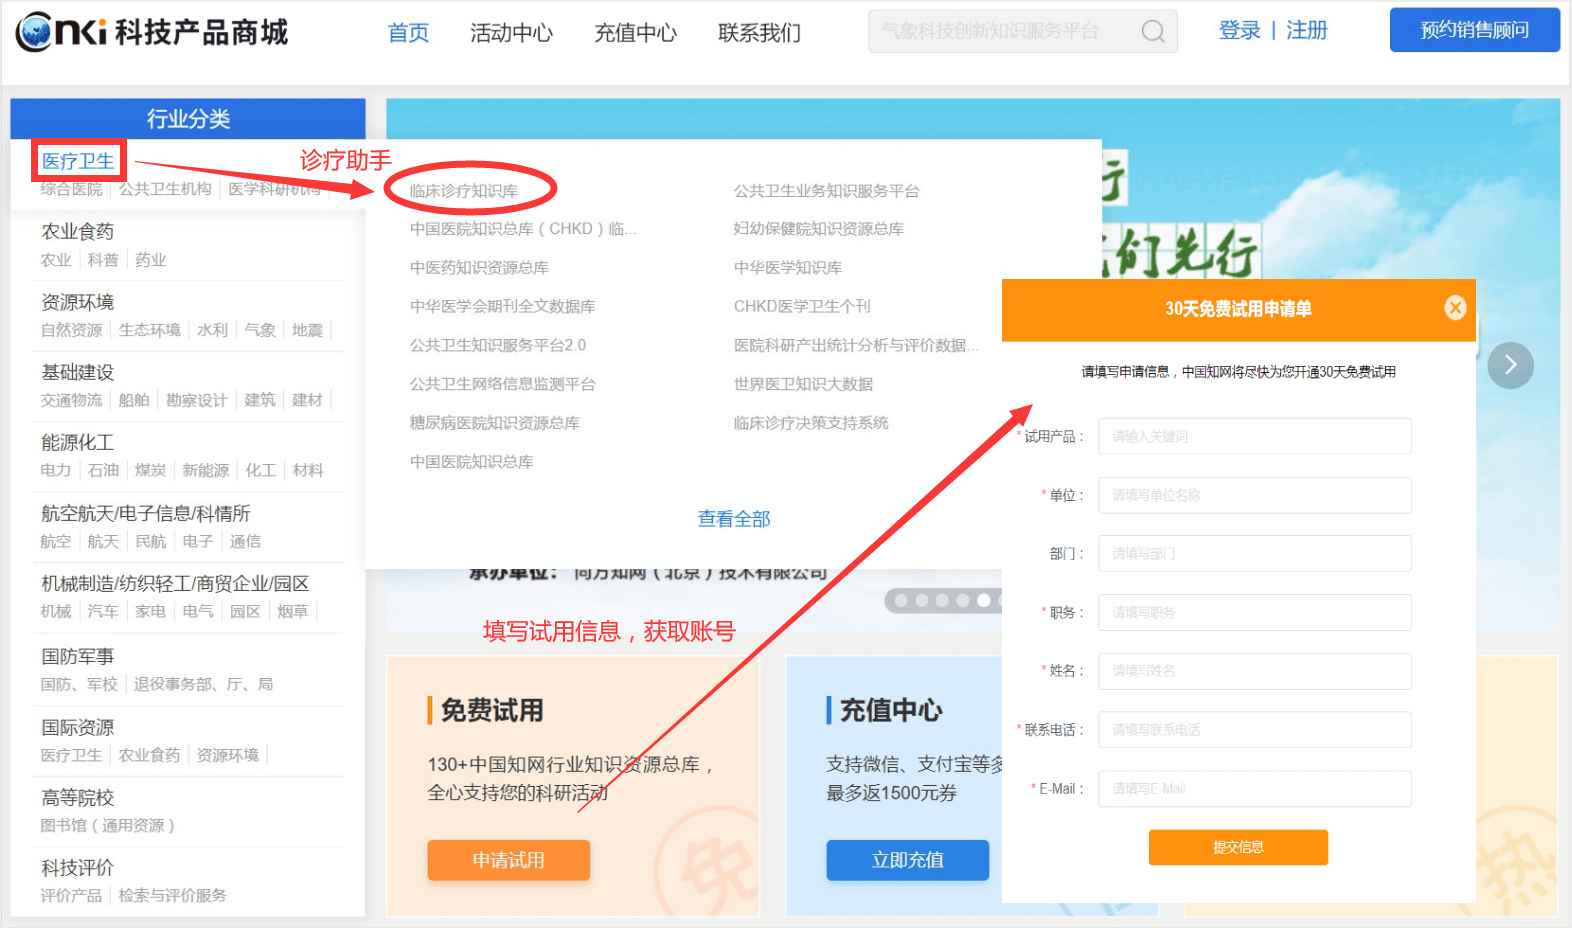Open 中华医学知识库 link
This screenshot has height=928, width=1572.
pos(788,267)
